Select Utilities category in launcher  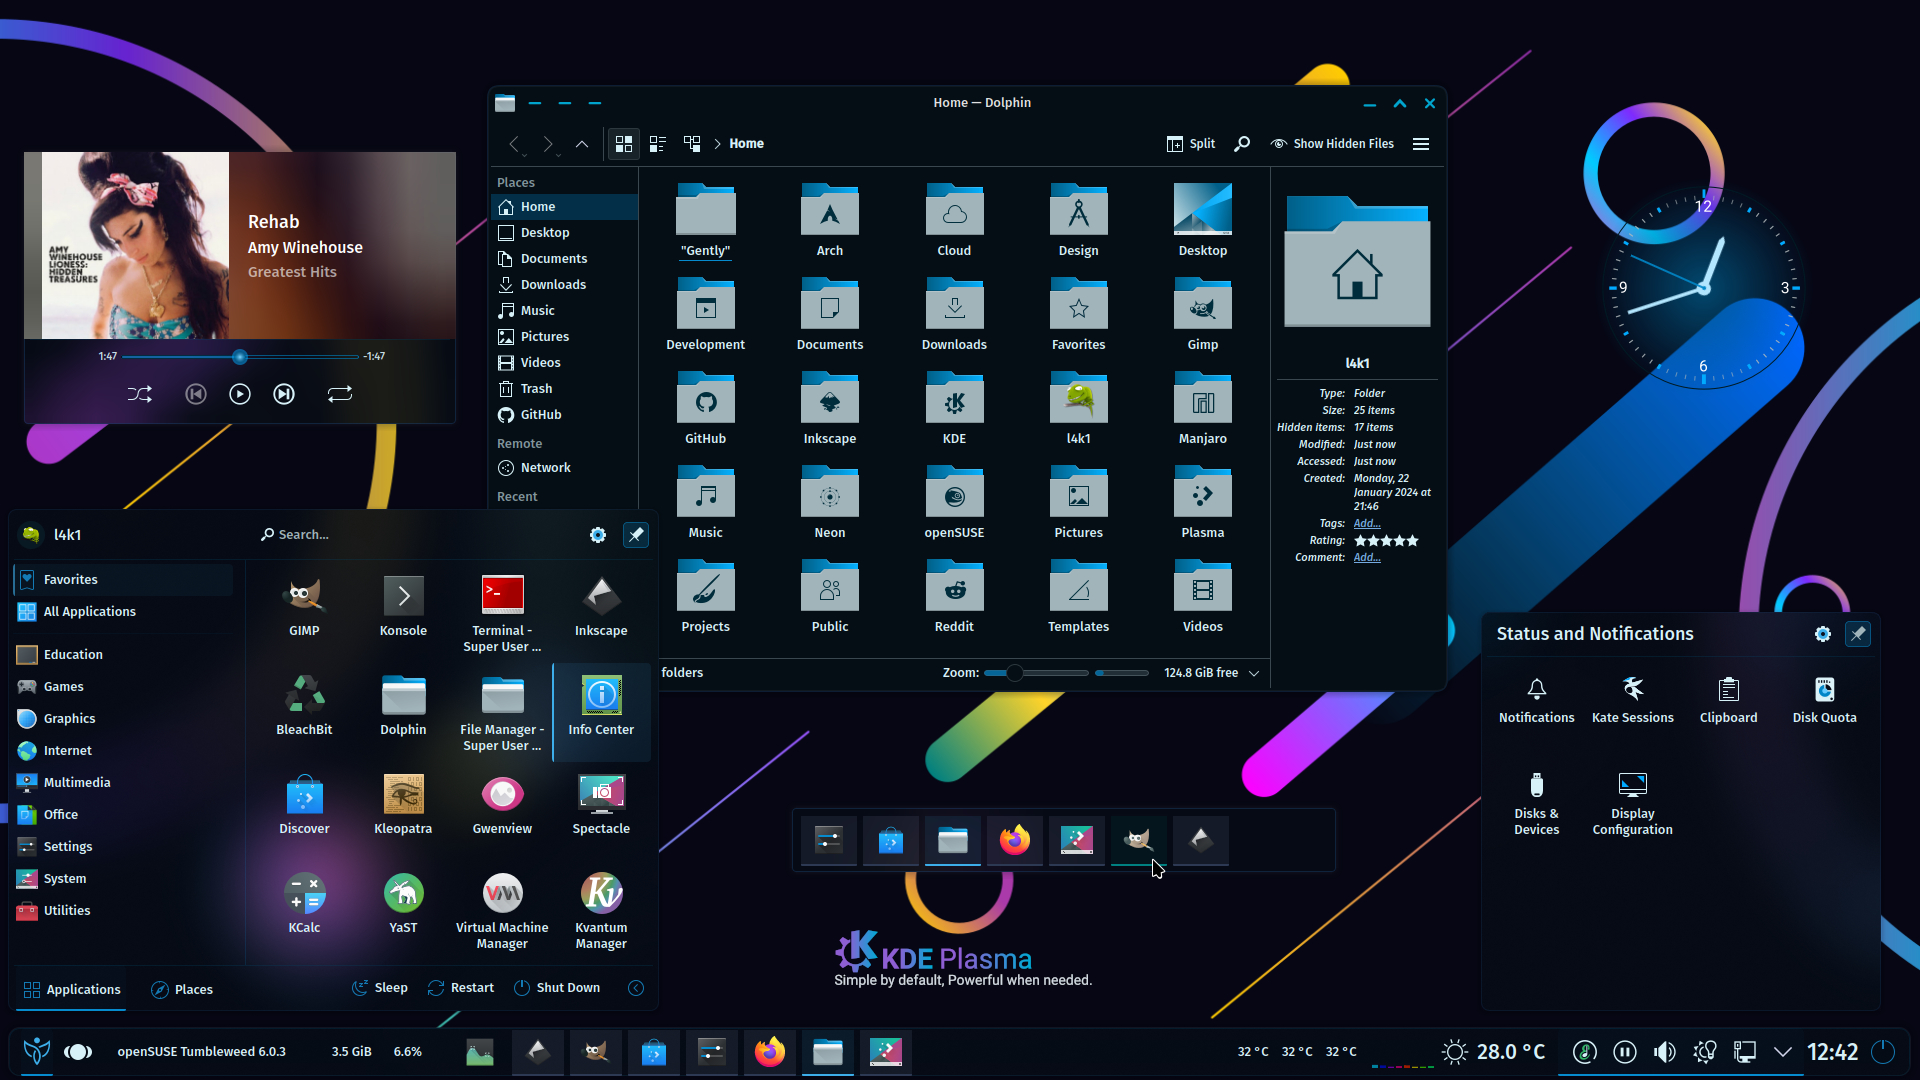(x=124, y=911)
